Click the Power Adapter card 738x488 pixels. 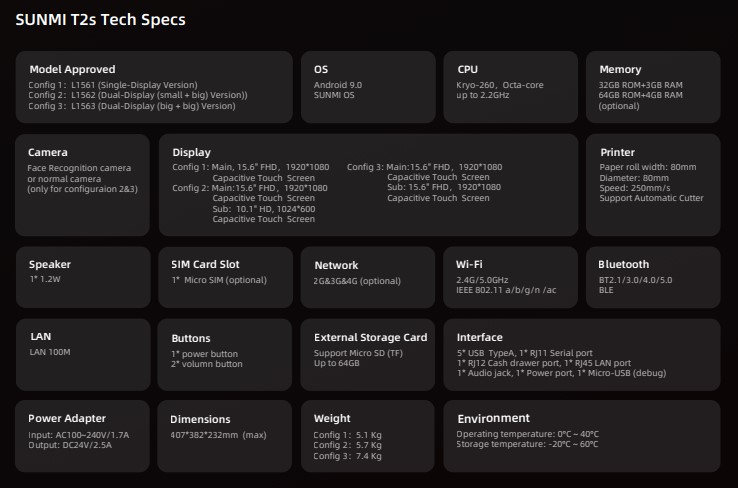coord(82,436)
